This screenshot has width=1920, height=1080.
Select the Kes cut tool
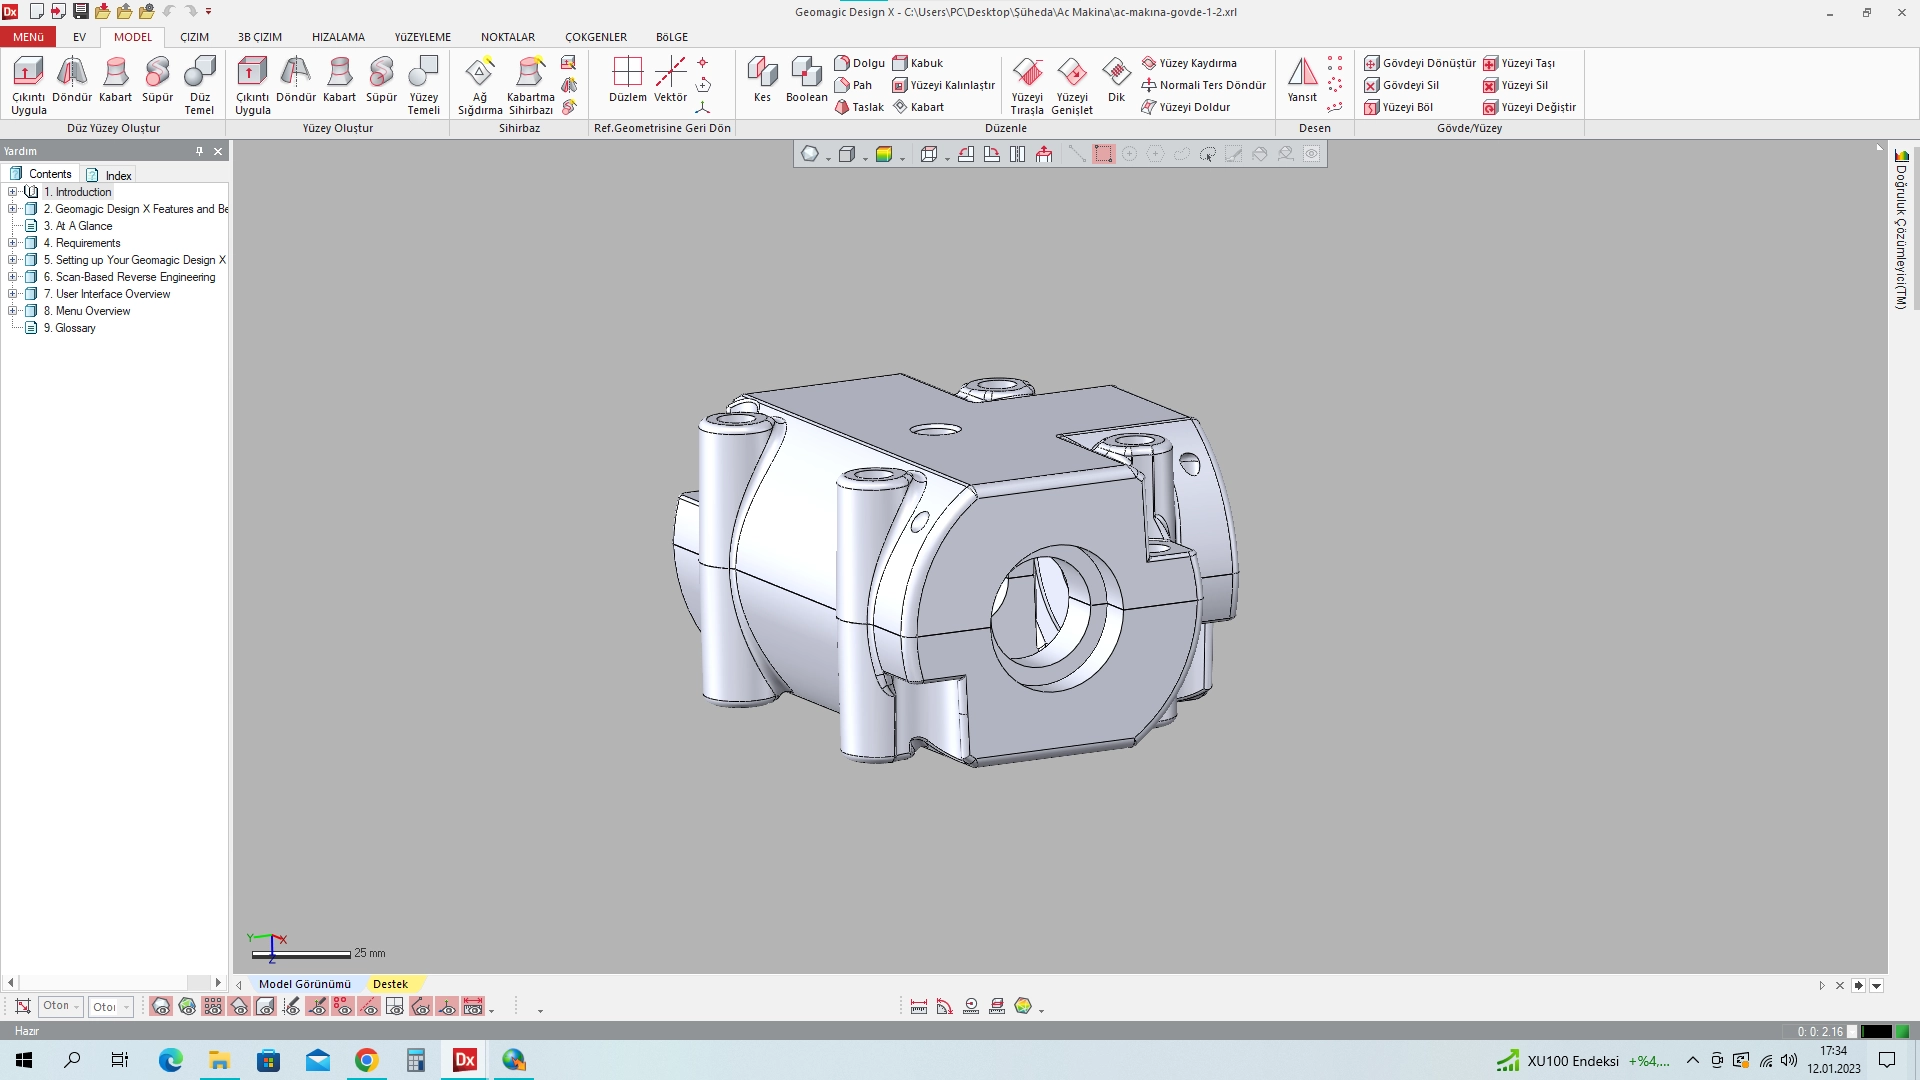click(x=762, y=80)
